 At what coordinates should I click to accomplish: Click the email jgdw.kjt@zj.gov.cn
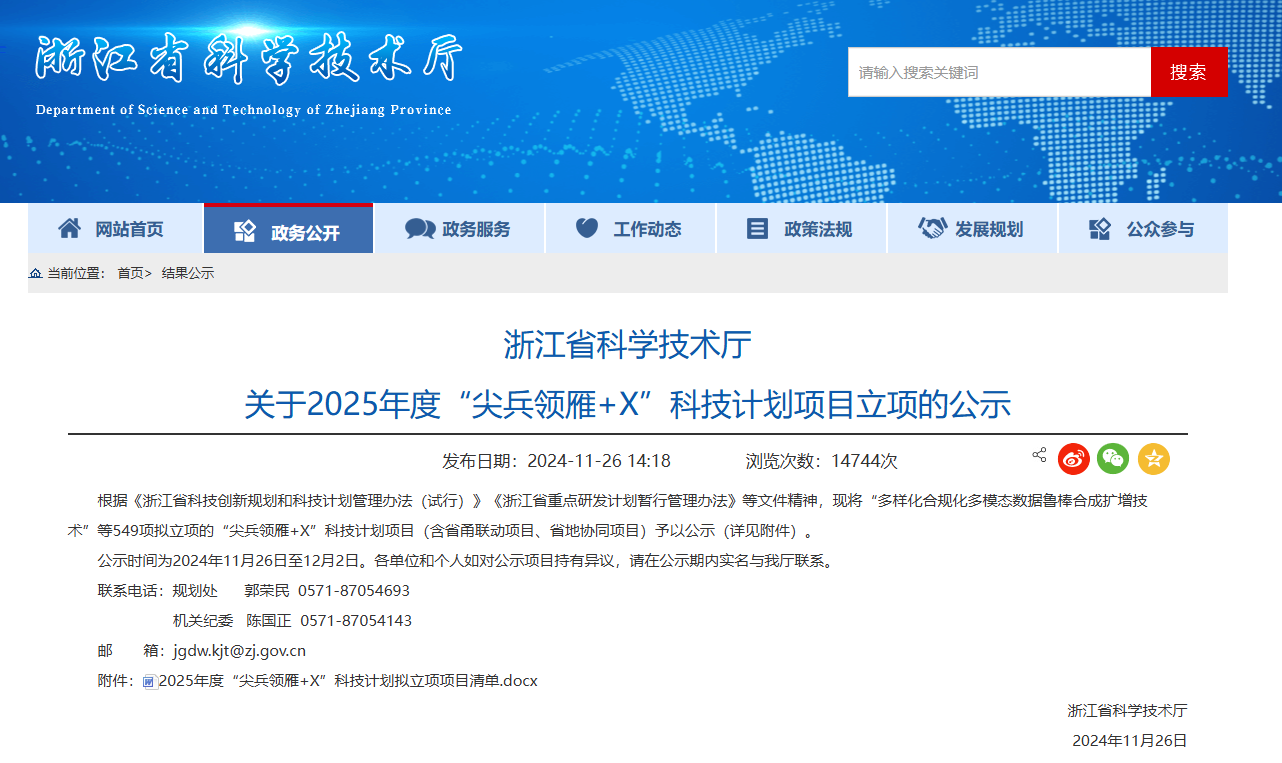239,651
